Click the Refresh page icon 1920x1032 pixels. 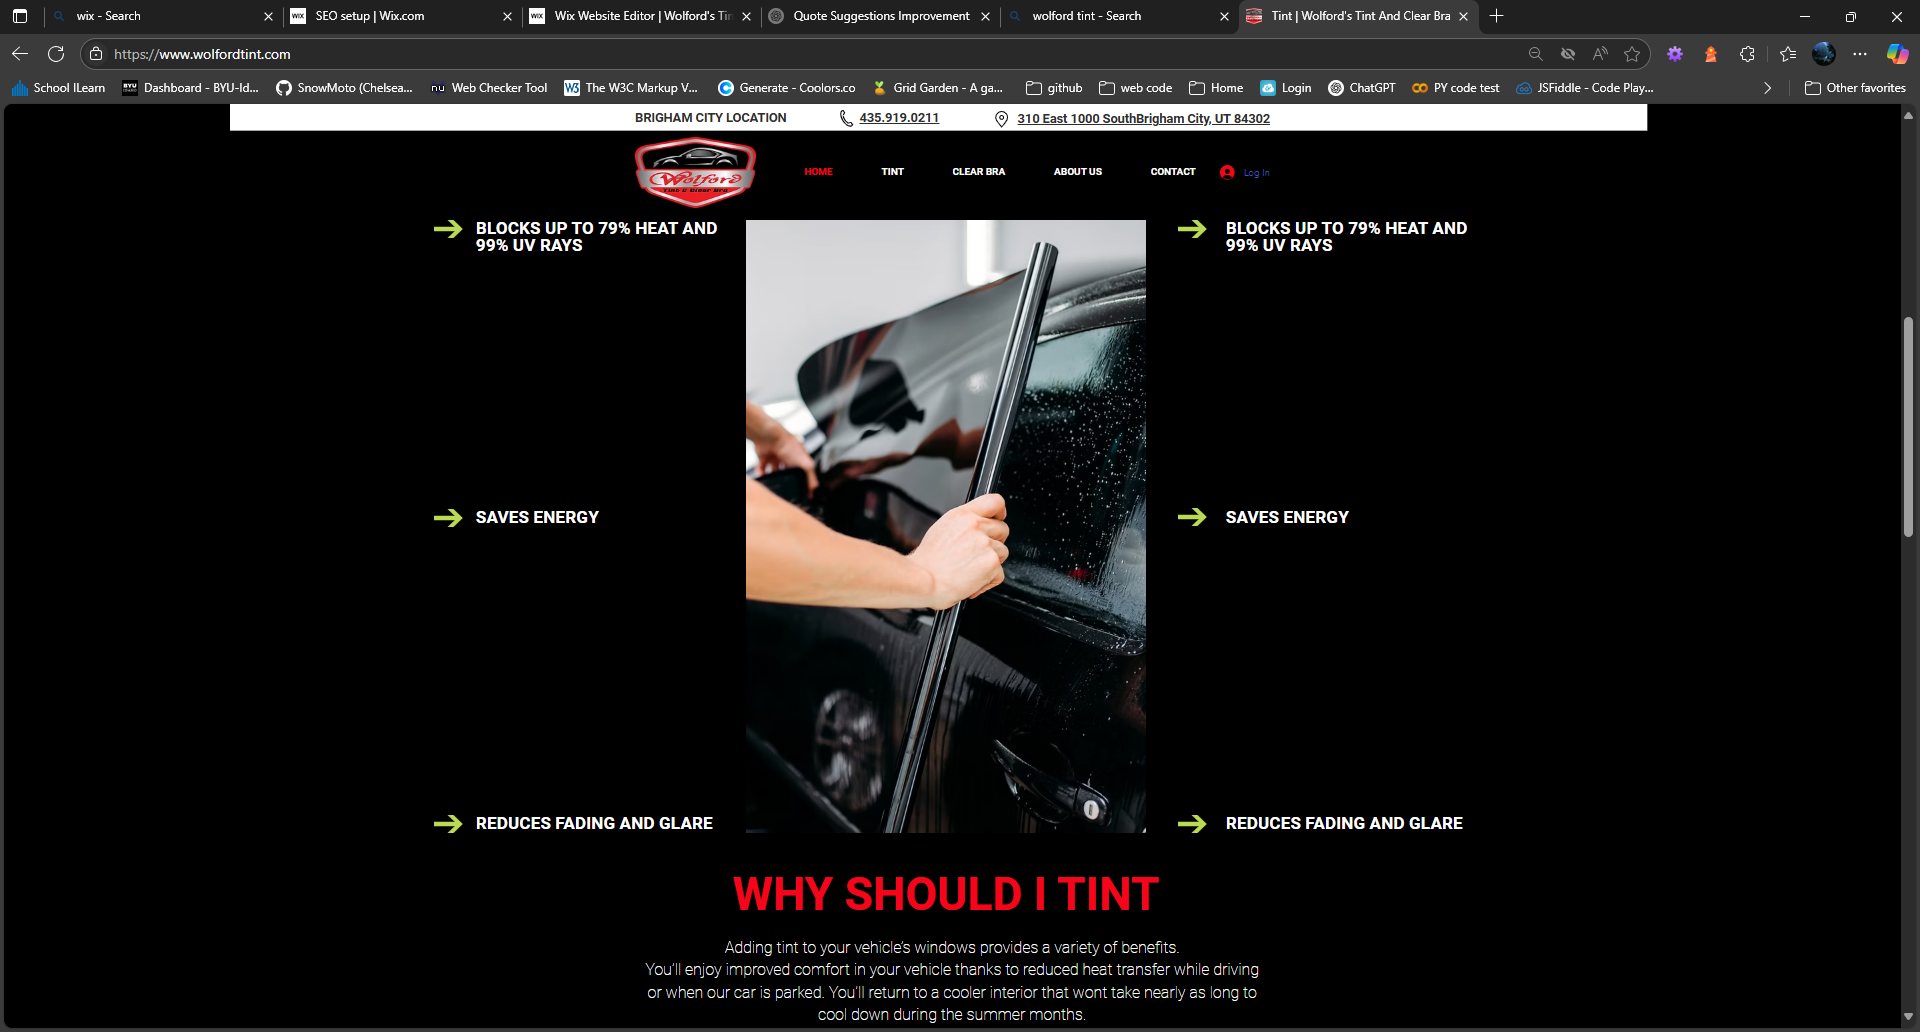(55, 54)
